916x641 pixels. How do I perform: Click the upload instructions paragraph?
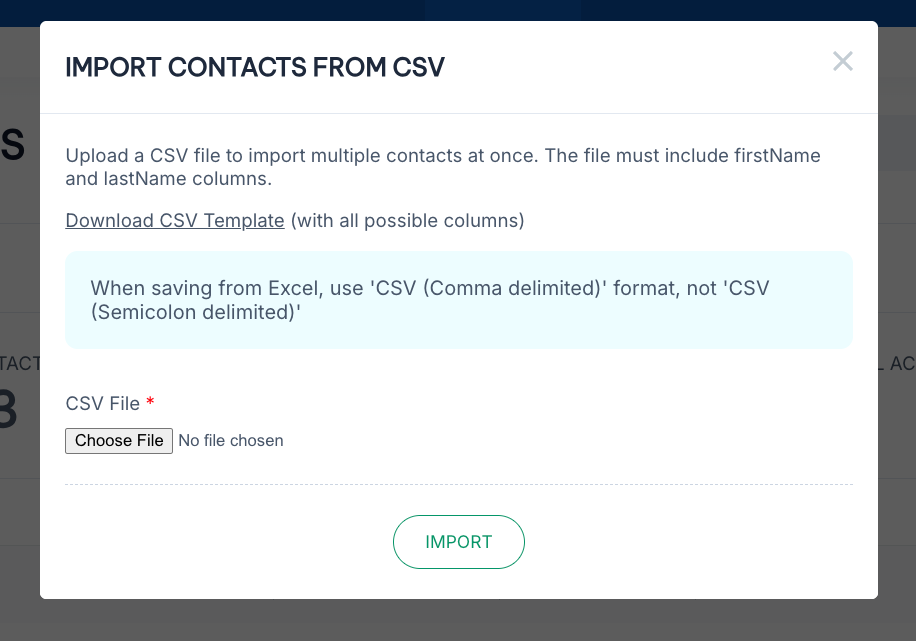tap(443, 168)
